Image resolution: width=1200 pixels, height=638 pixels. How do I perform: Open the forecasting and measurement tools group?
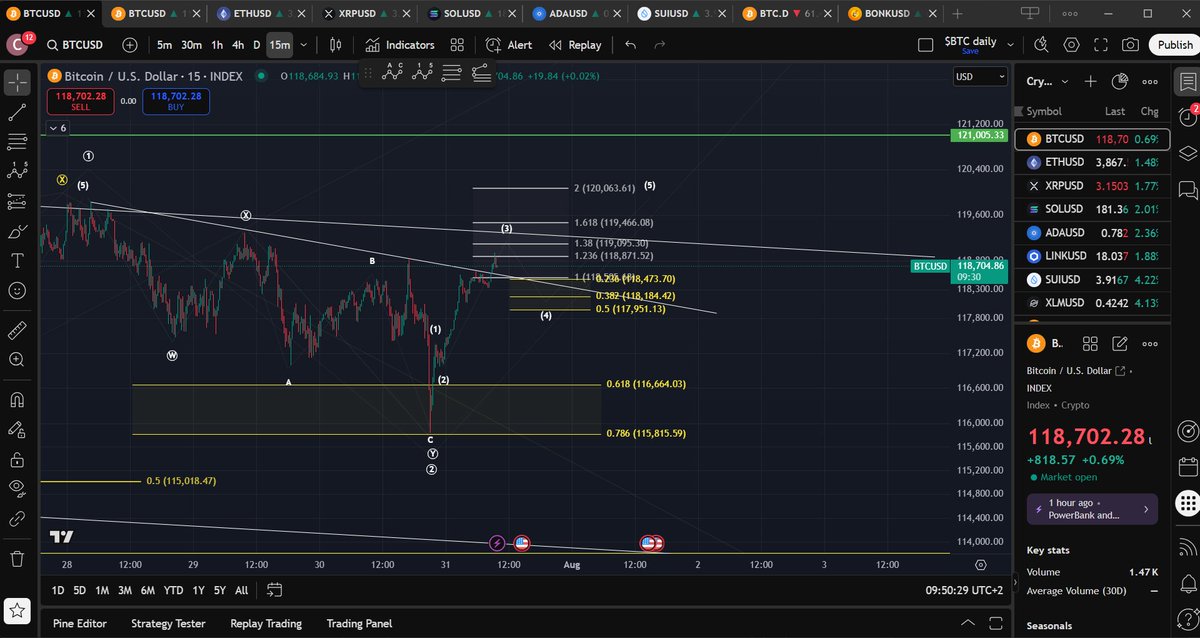pos(17,201)
